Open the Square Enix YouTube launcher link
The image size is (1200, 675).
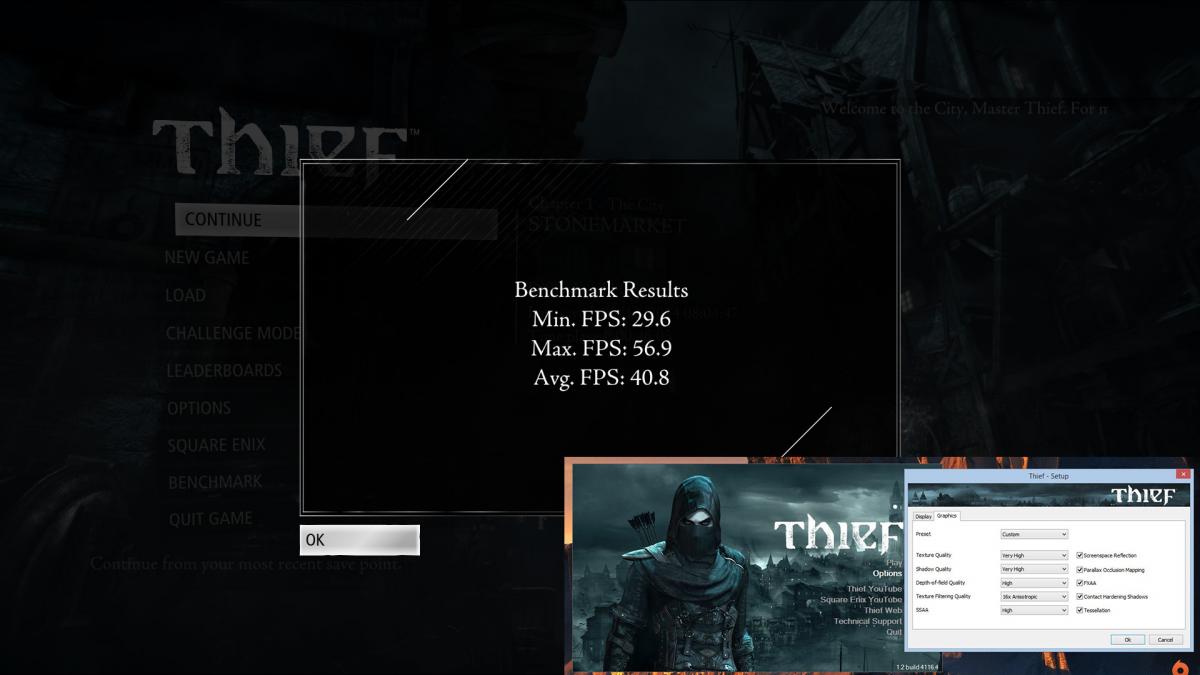point(861,600)
